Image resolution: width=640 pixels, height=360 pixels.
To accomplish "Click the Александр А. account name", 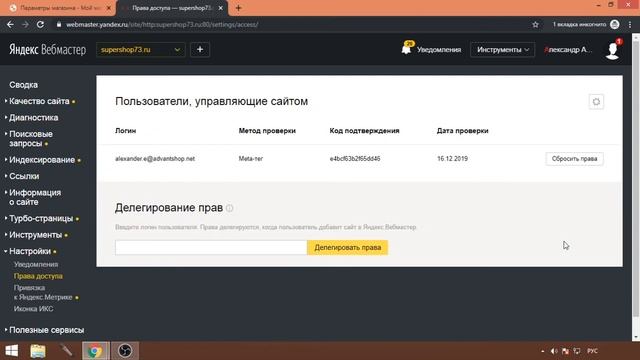I will (568, 50).
